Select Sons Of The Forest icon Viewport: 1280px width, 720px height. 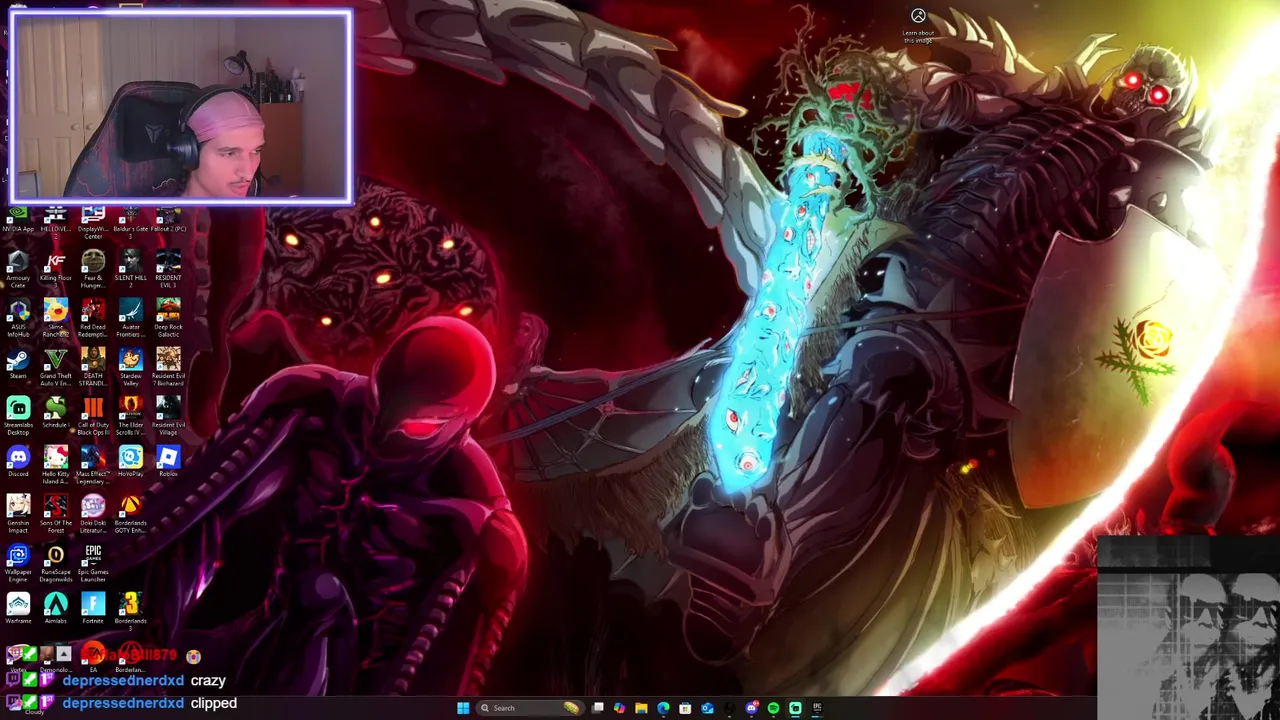pos(56,513)
